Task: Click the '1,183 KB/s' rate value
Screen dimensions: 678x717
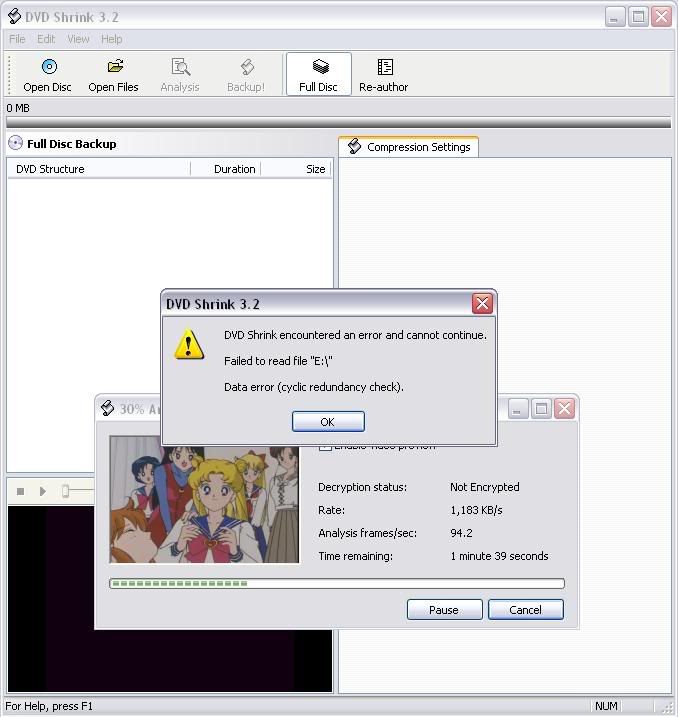Action: click(x=476, y=510)
